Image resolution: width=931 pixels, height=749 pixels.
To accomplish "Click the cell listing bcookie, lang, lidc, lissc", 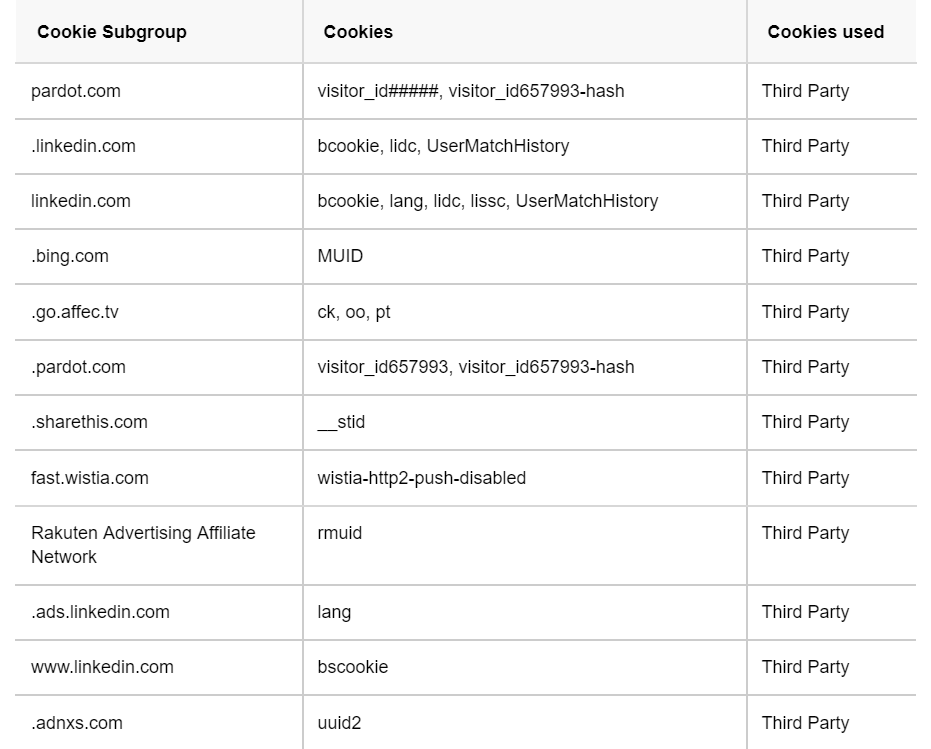I will tap(487, 201).
